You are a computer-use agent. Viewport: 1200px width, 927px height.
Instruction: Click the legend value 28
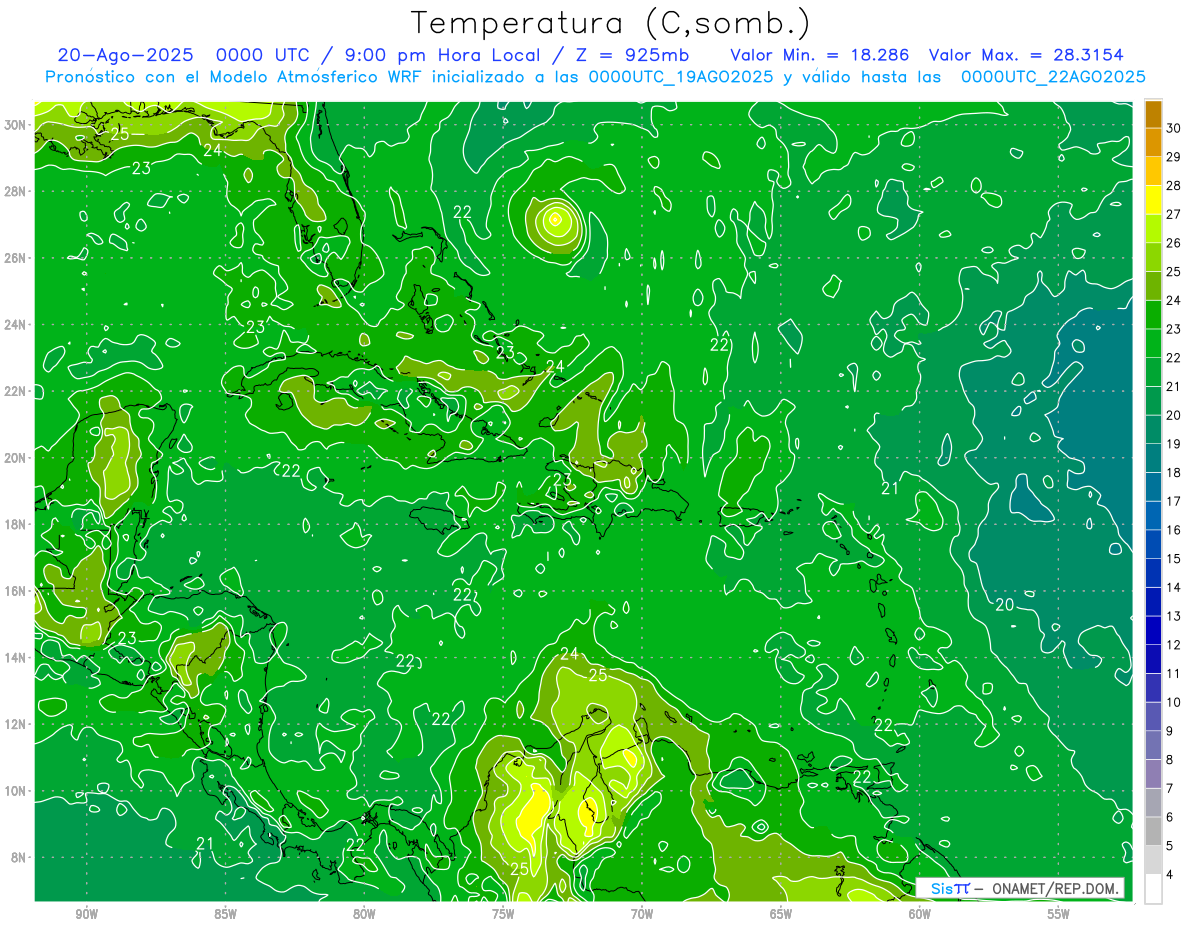(1173, 186)
